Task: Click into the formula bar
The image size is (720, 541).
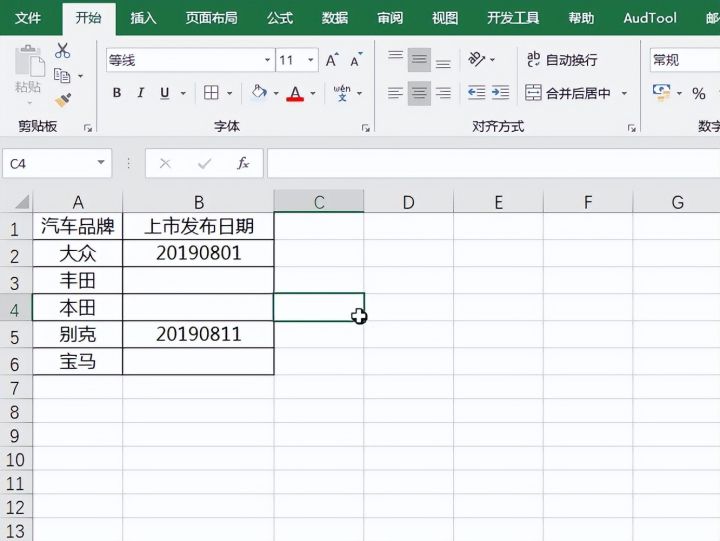Action: coord(494,163)
